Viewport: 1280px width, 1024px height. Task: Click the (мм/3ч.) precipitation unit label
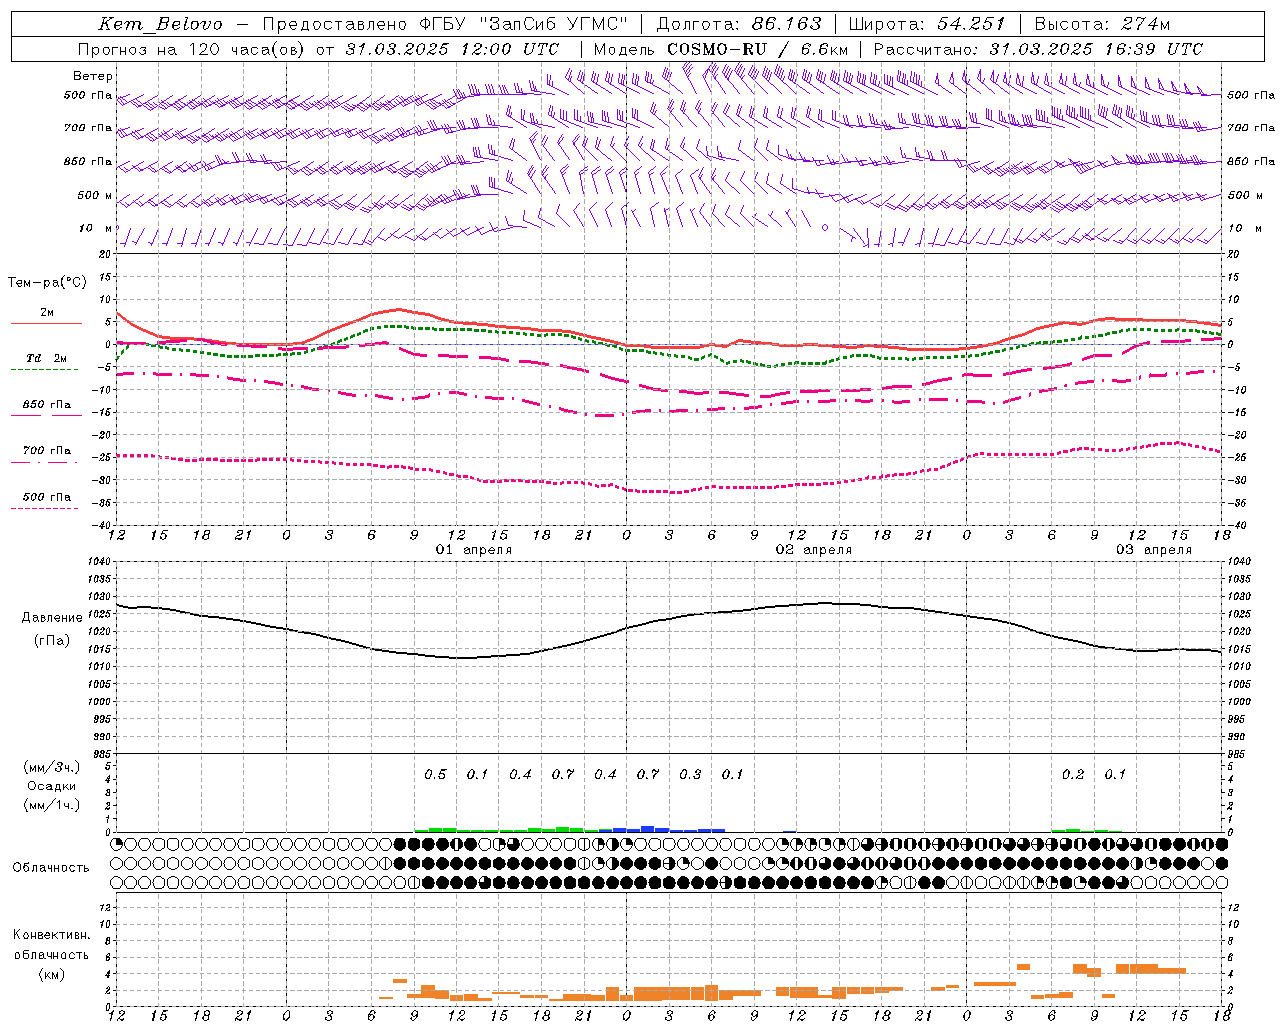52,767
